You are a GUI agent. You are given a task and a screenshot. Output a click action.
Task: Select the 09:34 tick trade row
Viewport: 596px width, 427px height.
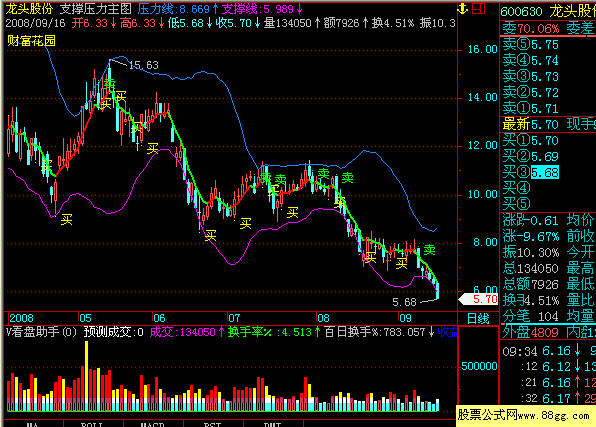click(x=548, y=351)
